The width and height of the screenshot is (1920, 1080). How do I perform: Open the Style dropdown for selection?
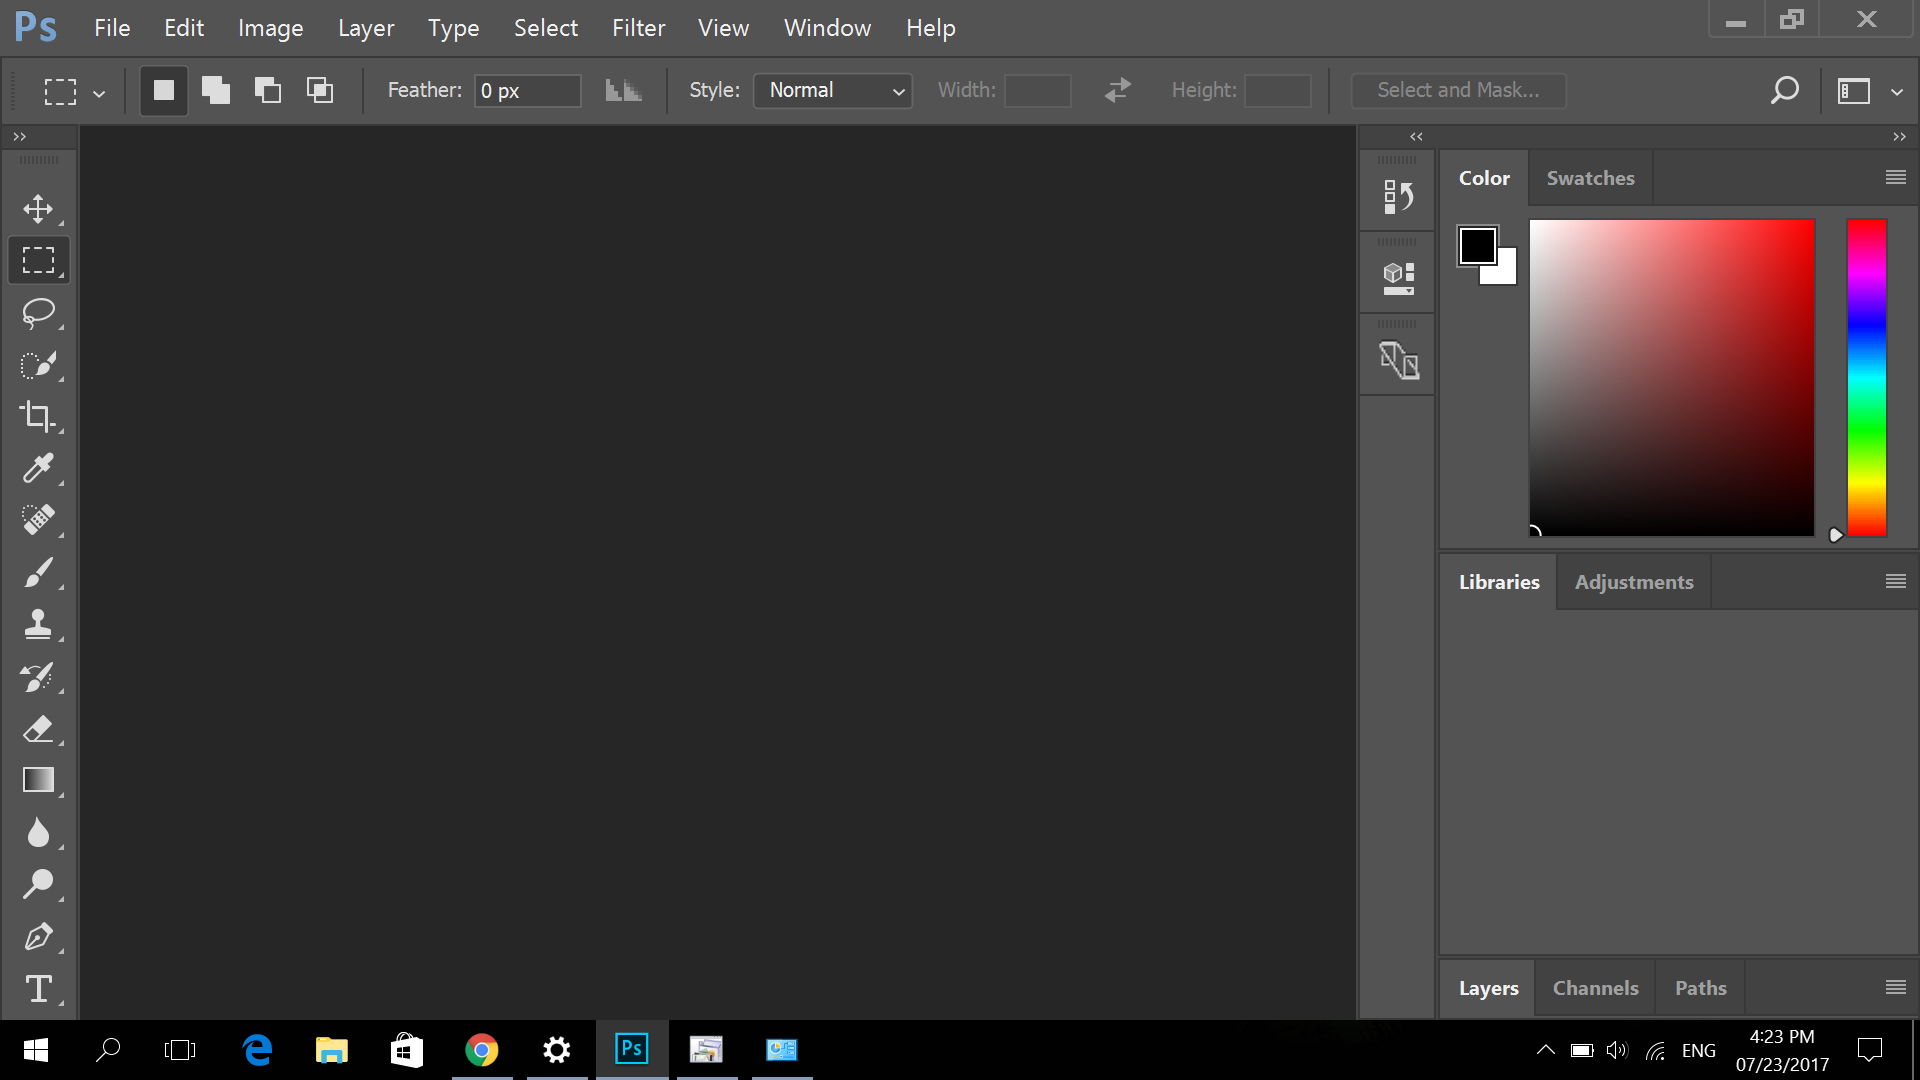tap(833, 90)
